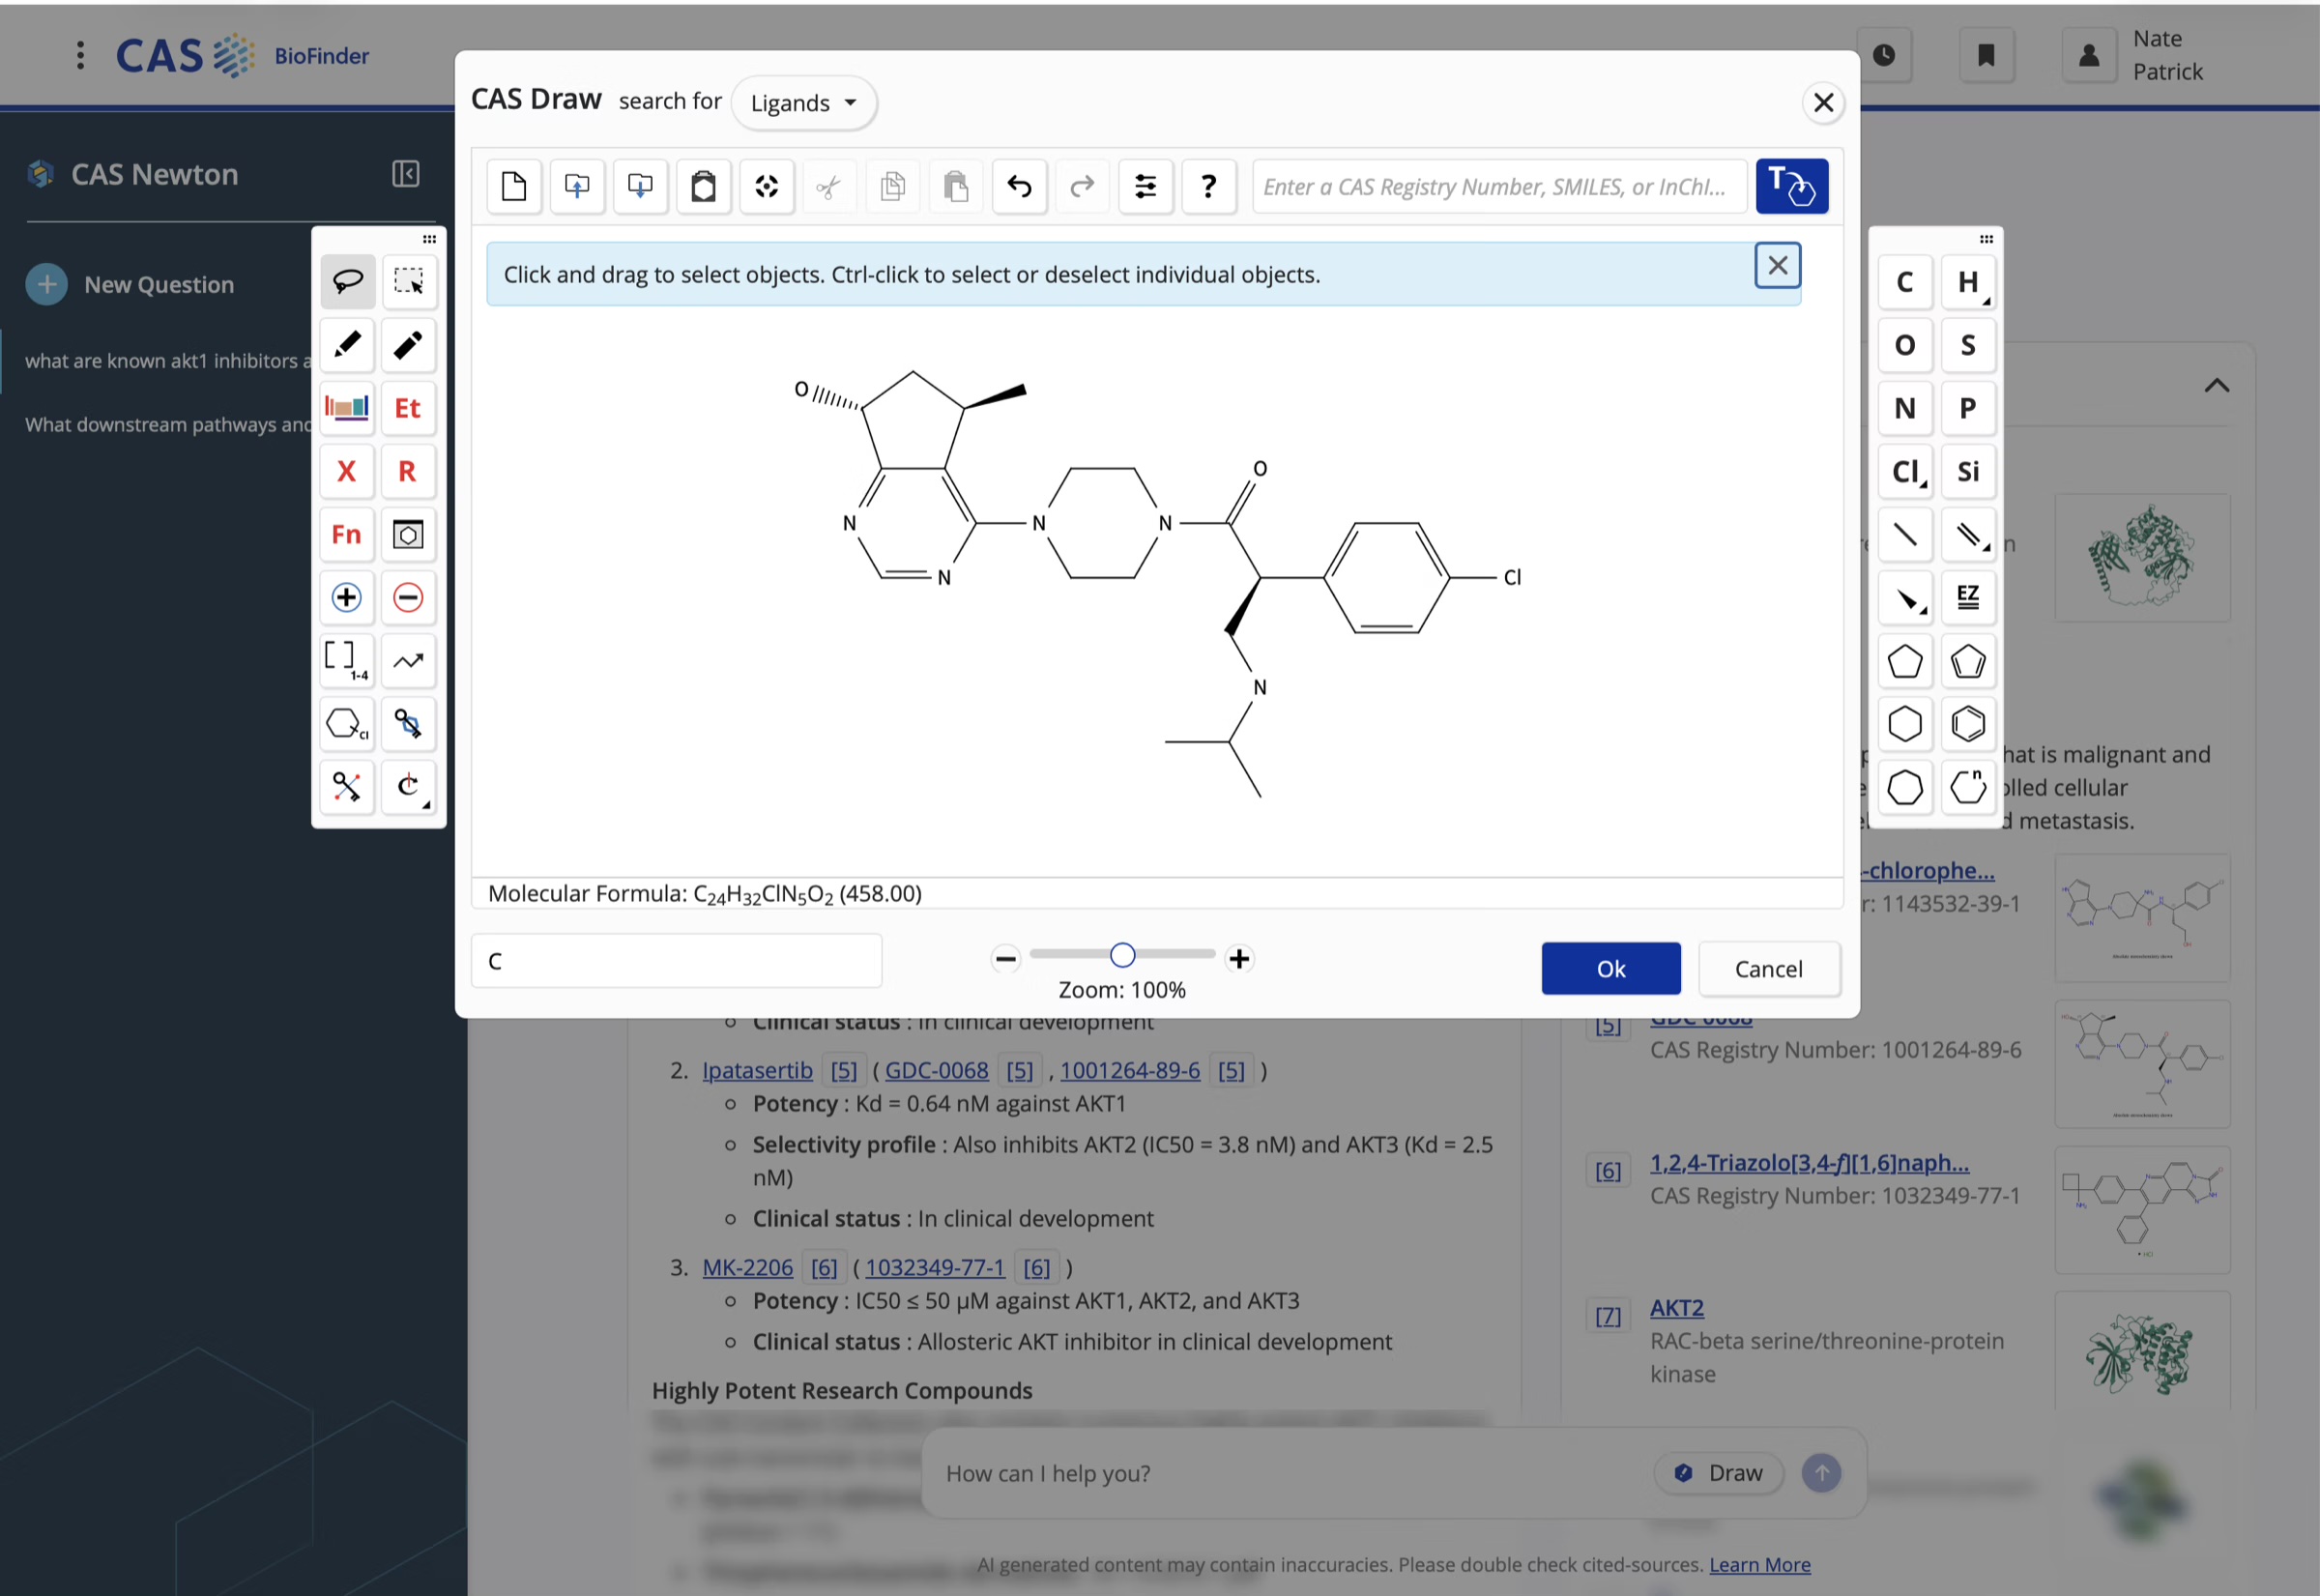The width and height of the screenshot is (2320, 1596).
Task: Select the cyclohexane ring template
Action: tap(1905, 724)
